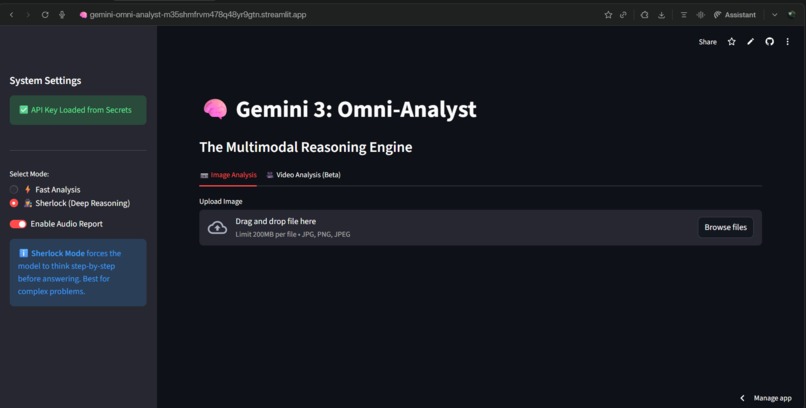Open the browser extensions icon
Screen dimensions: 806x408
(x=645, y=15)
